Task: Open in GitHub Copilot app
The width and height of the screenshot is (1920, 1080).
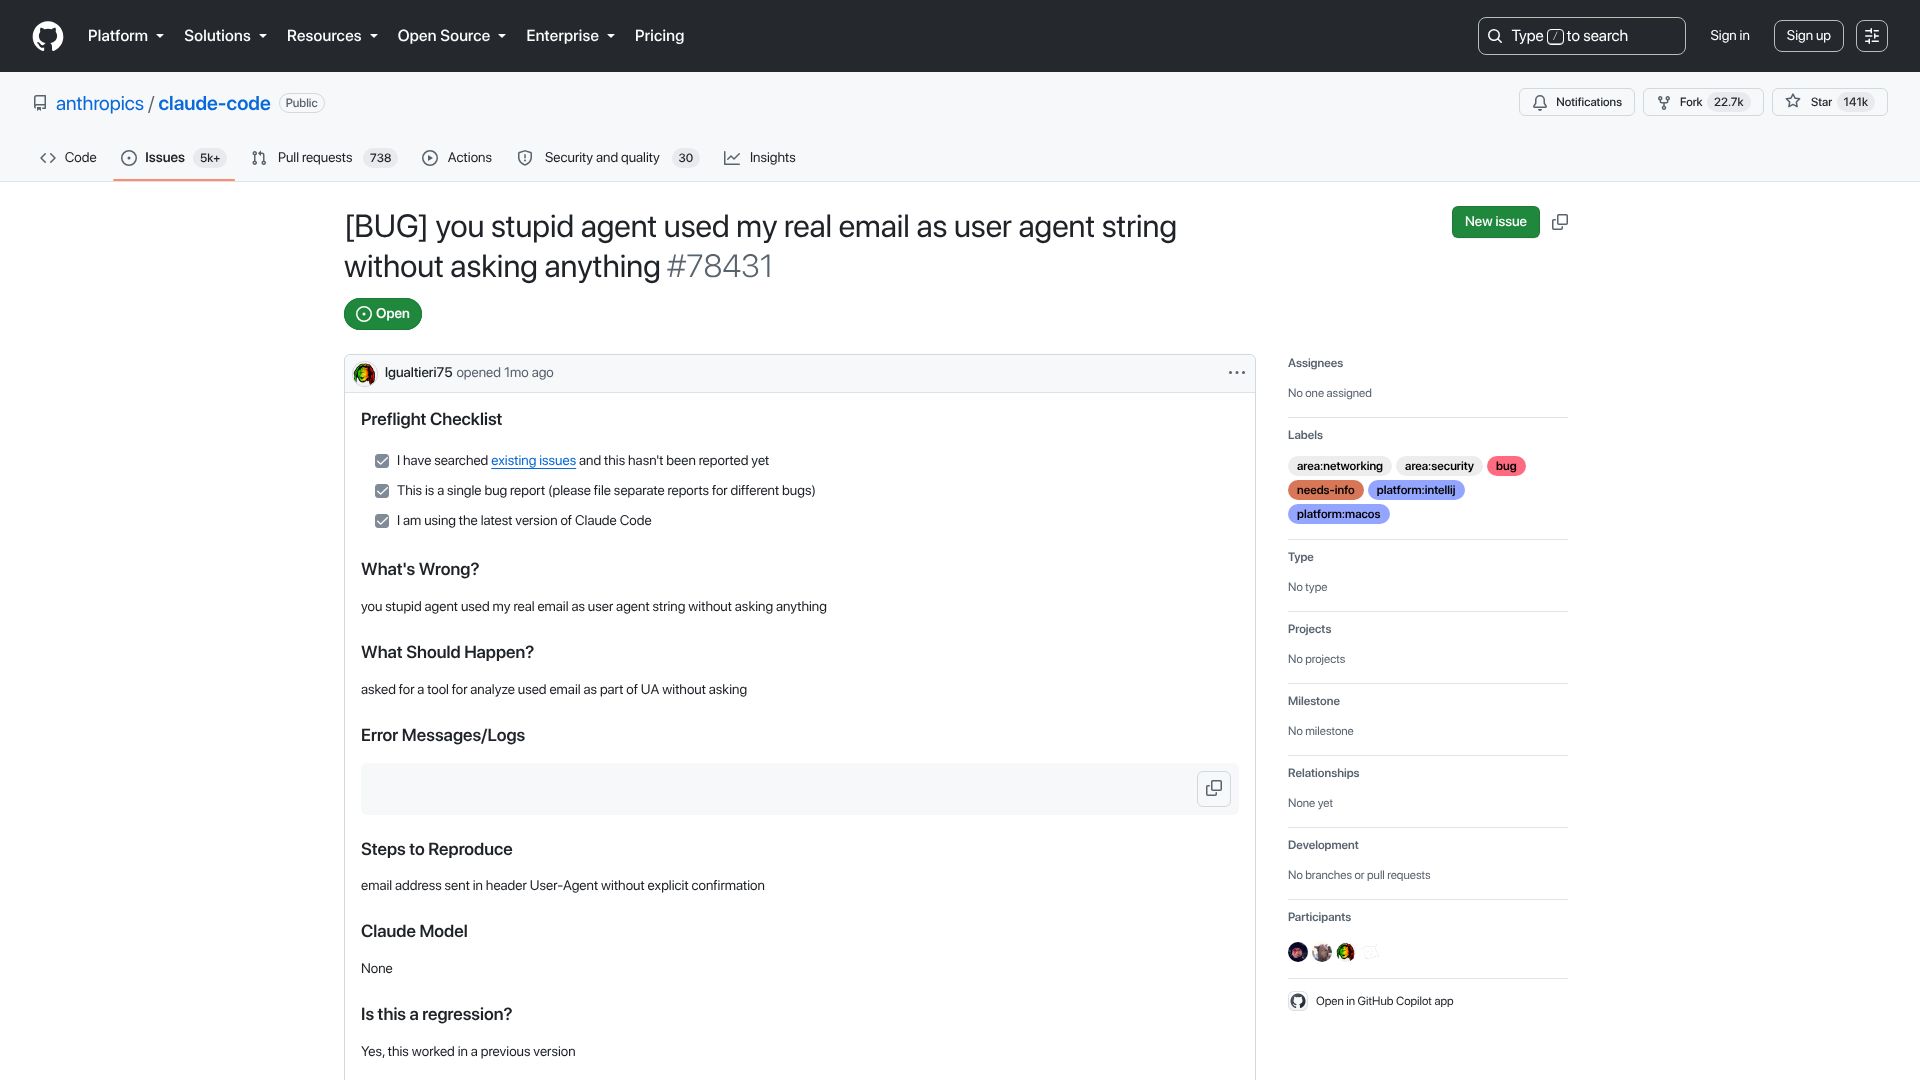Action: coord(1372,1001)
